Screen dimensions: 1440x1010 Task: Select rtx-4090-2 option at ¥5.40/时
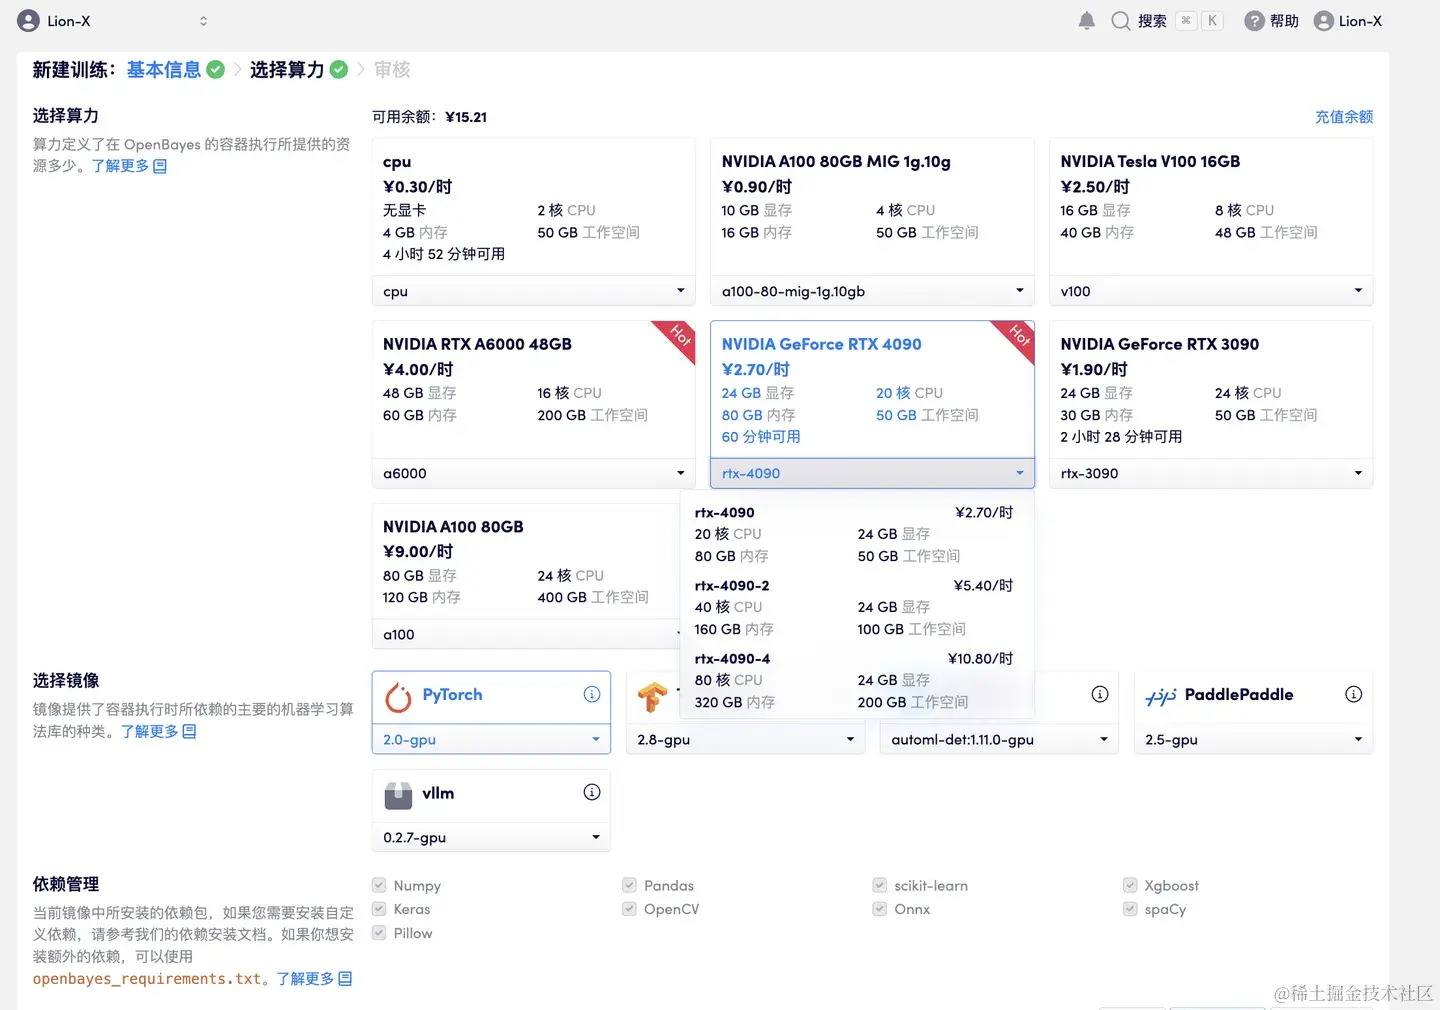856,607
